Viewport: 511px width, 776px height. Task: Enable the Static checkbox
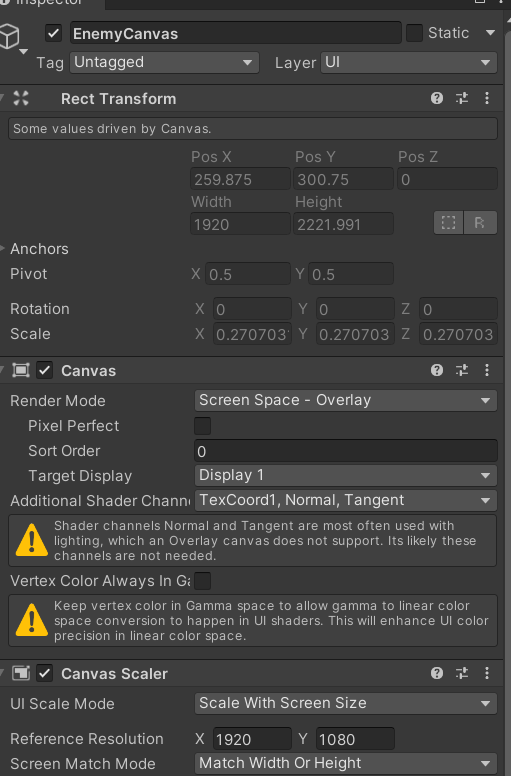pos(414,33)
